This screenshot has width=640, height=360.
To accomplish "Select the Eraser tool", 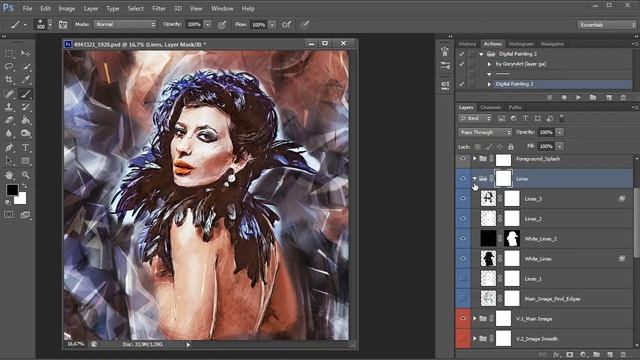I will tap(9, 120).
